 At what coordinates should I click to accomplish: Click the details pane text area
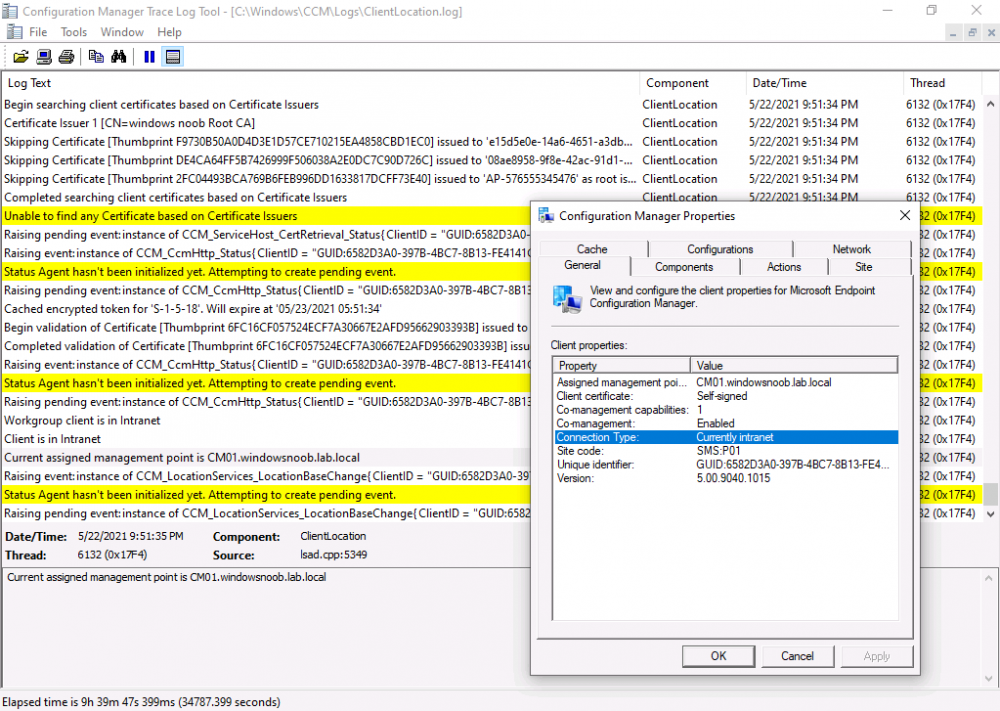[268, 628]
